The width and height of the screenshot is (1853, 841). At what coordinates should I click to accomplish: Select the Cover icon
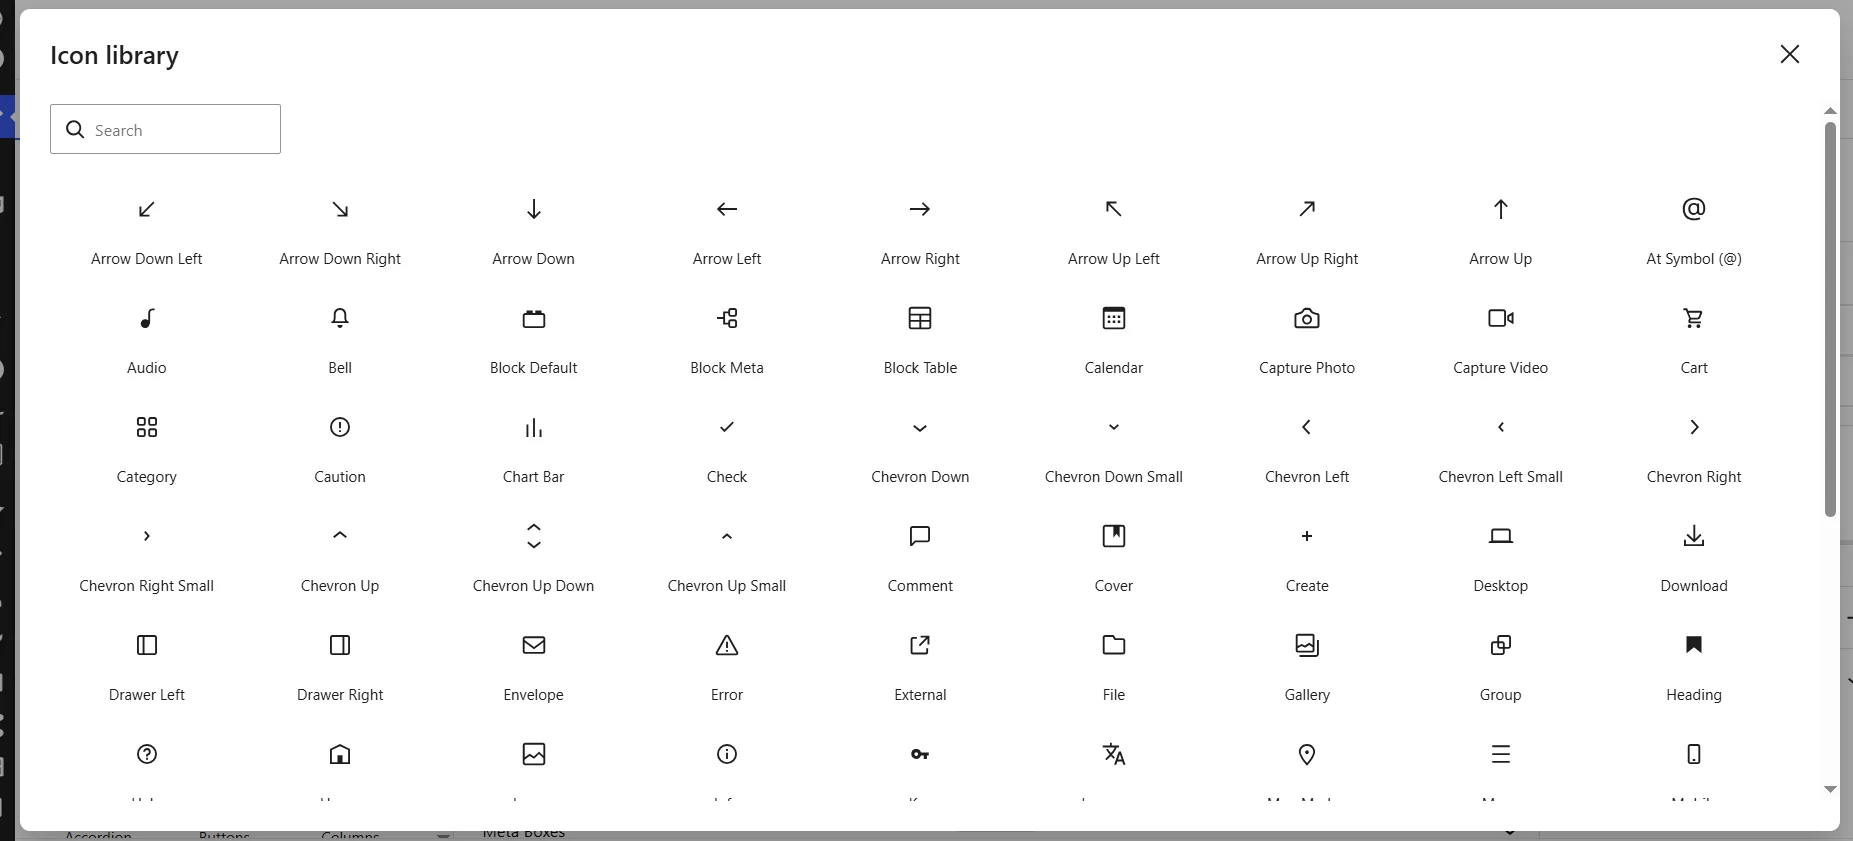click(1114, 536)
